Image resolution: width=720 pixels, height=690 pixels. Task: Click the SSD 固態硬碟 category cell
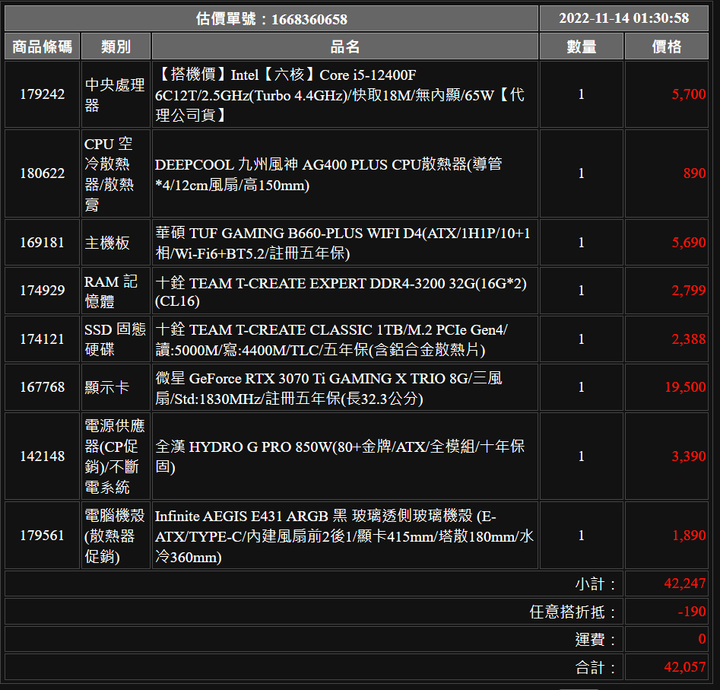(x=115, y=339)
